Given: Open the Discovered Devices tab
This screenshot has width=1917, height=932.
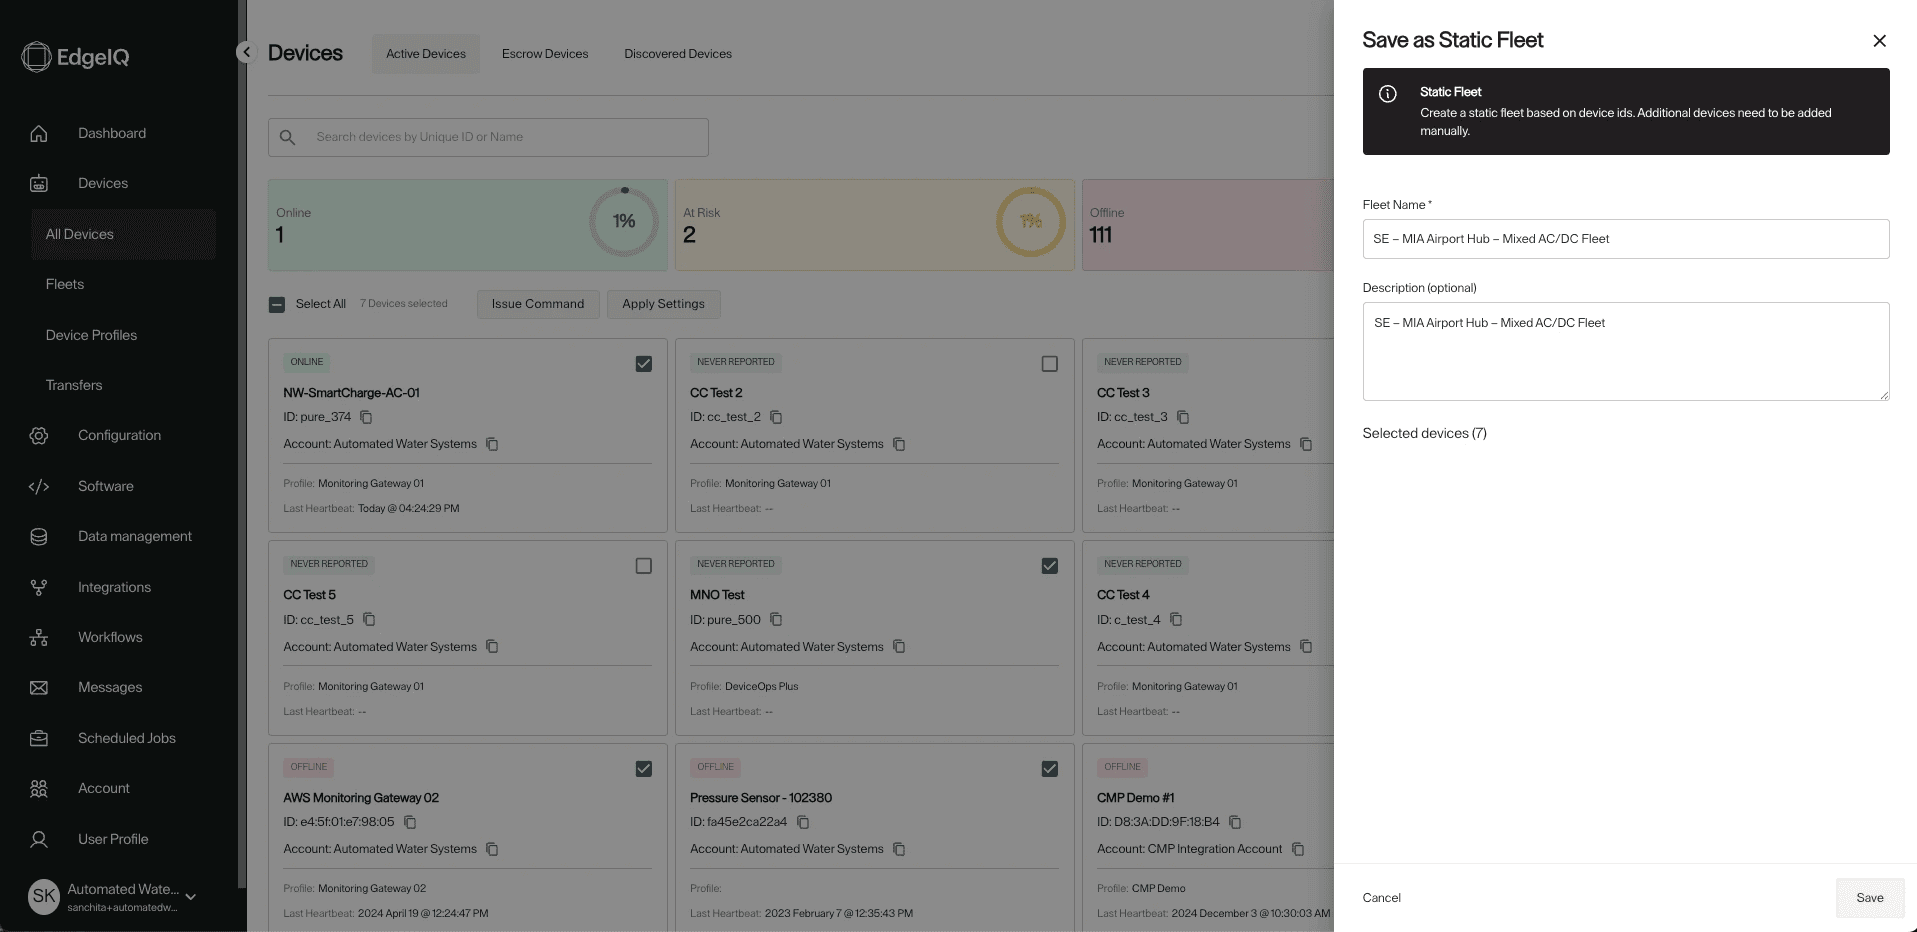Looking at the screenshot, I should 678,54.
